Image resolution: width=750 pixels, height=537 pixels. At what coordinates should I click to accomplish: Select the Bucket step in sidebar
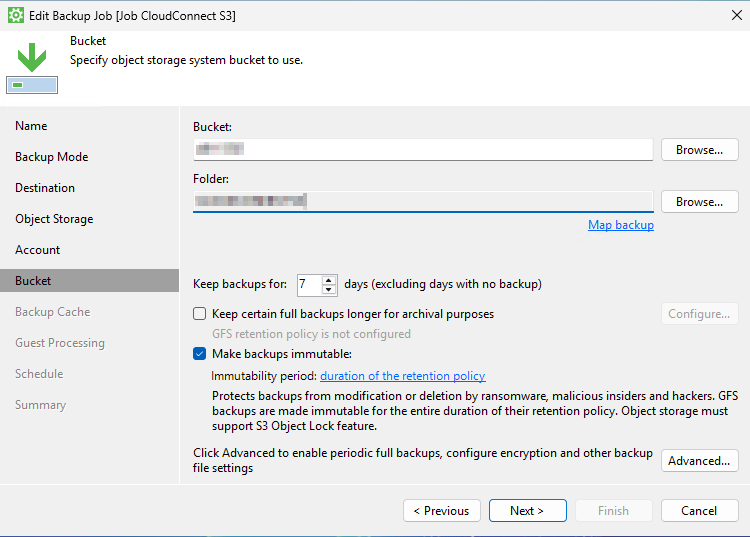(89, 281)
